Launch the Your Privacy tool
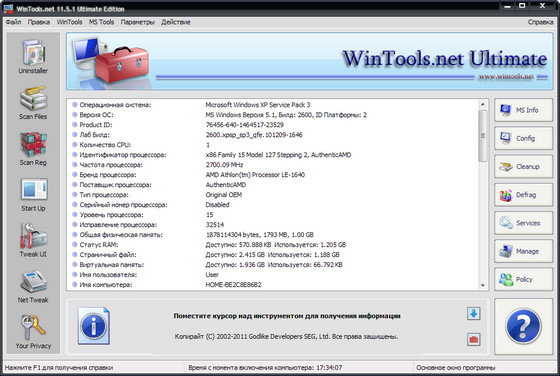The image size is (560, 376). [33, 332]
